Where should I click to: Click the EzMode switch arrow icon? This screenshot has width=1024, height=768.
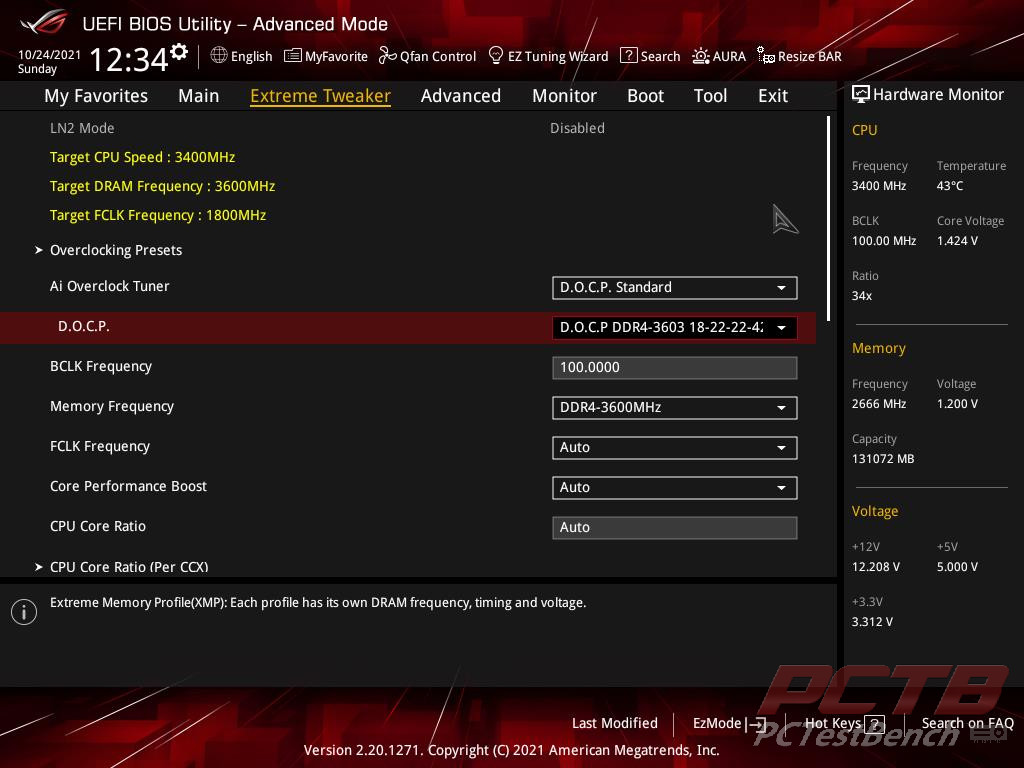756,724
